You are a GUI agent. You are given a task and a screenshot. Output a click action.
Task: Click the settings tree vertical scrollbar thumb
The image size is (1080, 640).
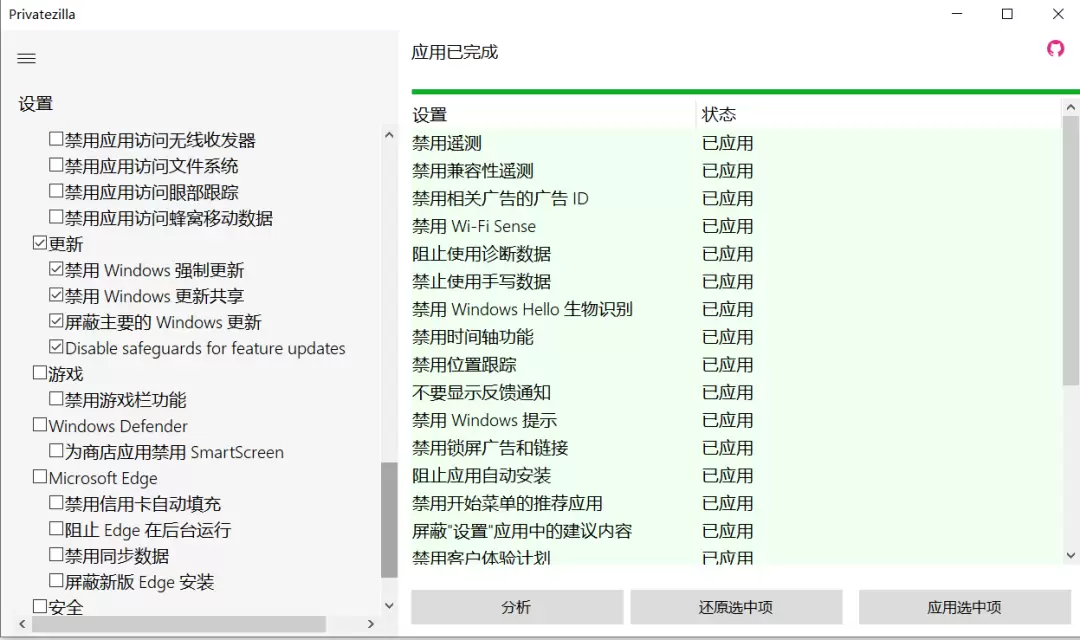pos(389,520)
